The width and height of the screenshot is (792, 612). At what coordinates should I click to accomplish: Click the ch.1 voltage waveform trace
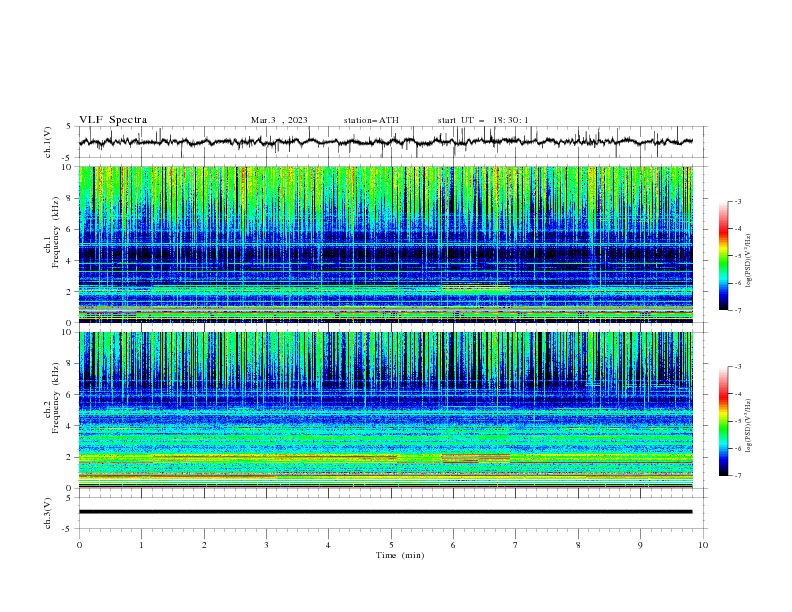click(386, 142)
